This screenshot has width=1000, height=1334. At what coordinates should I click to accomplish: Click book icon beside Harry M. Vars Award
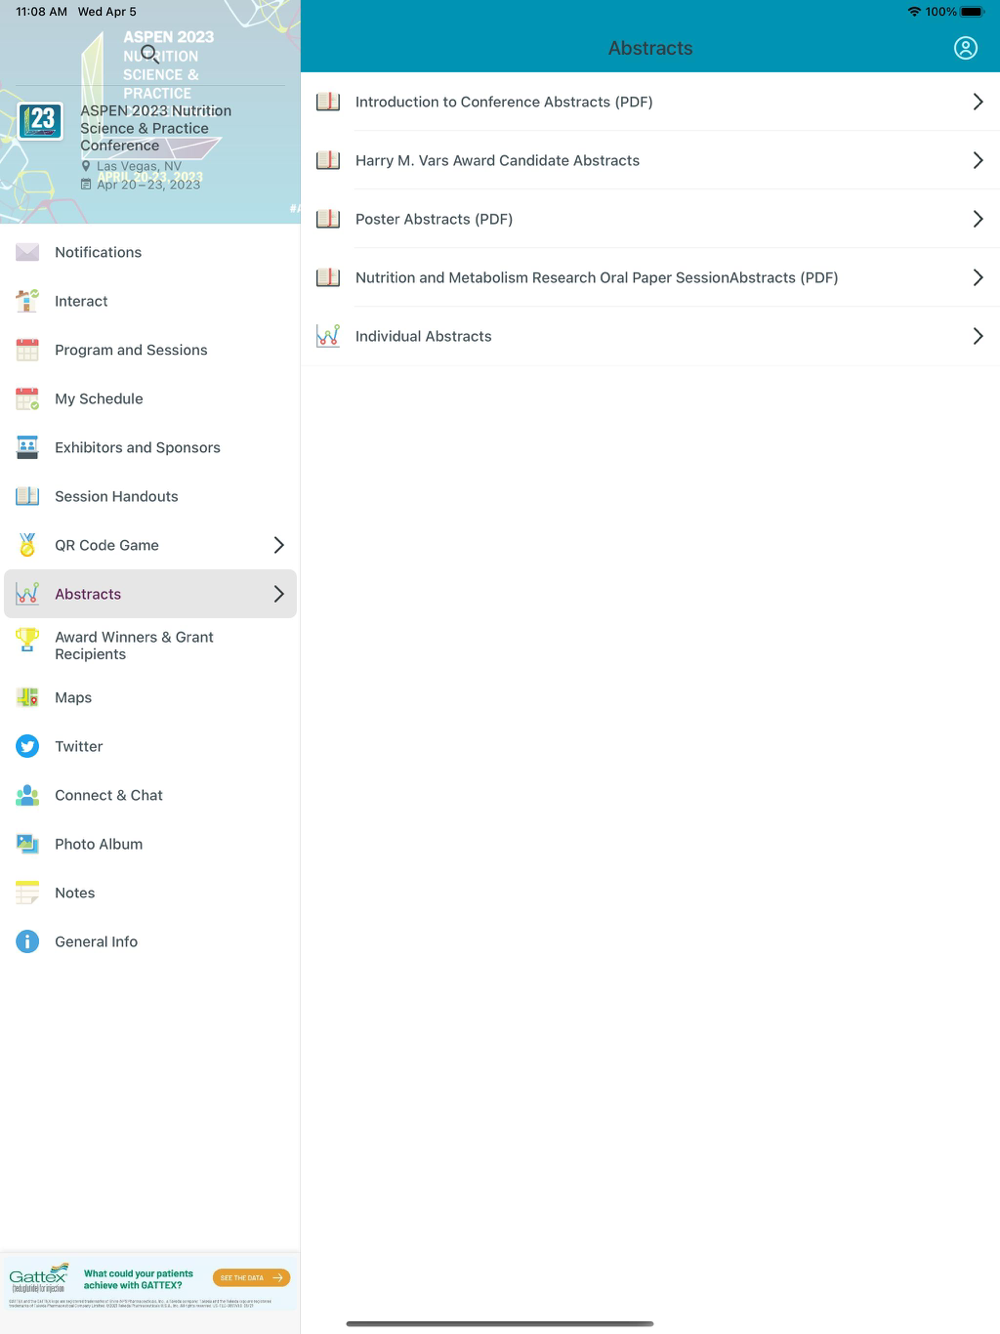click(x=328, y=160)
